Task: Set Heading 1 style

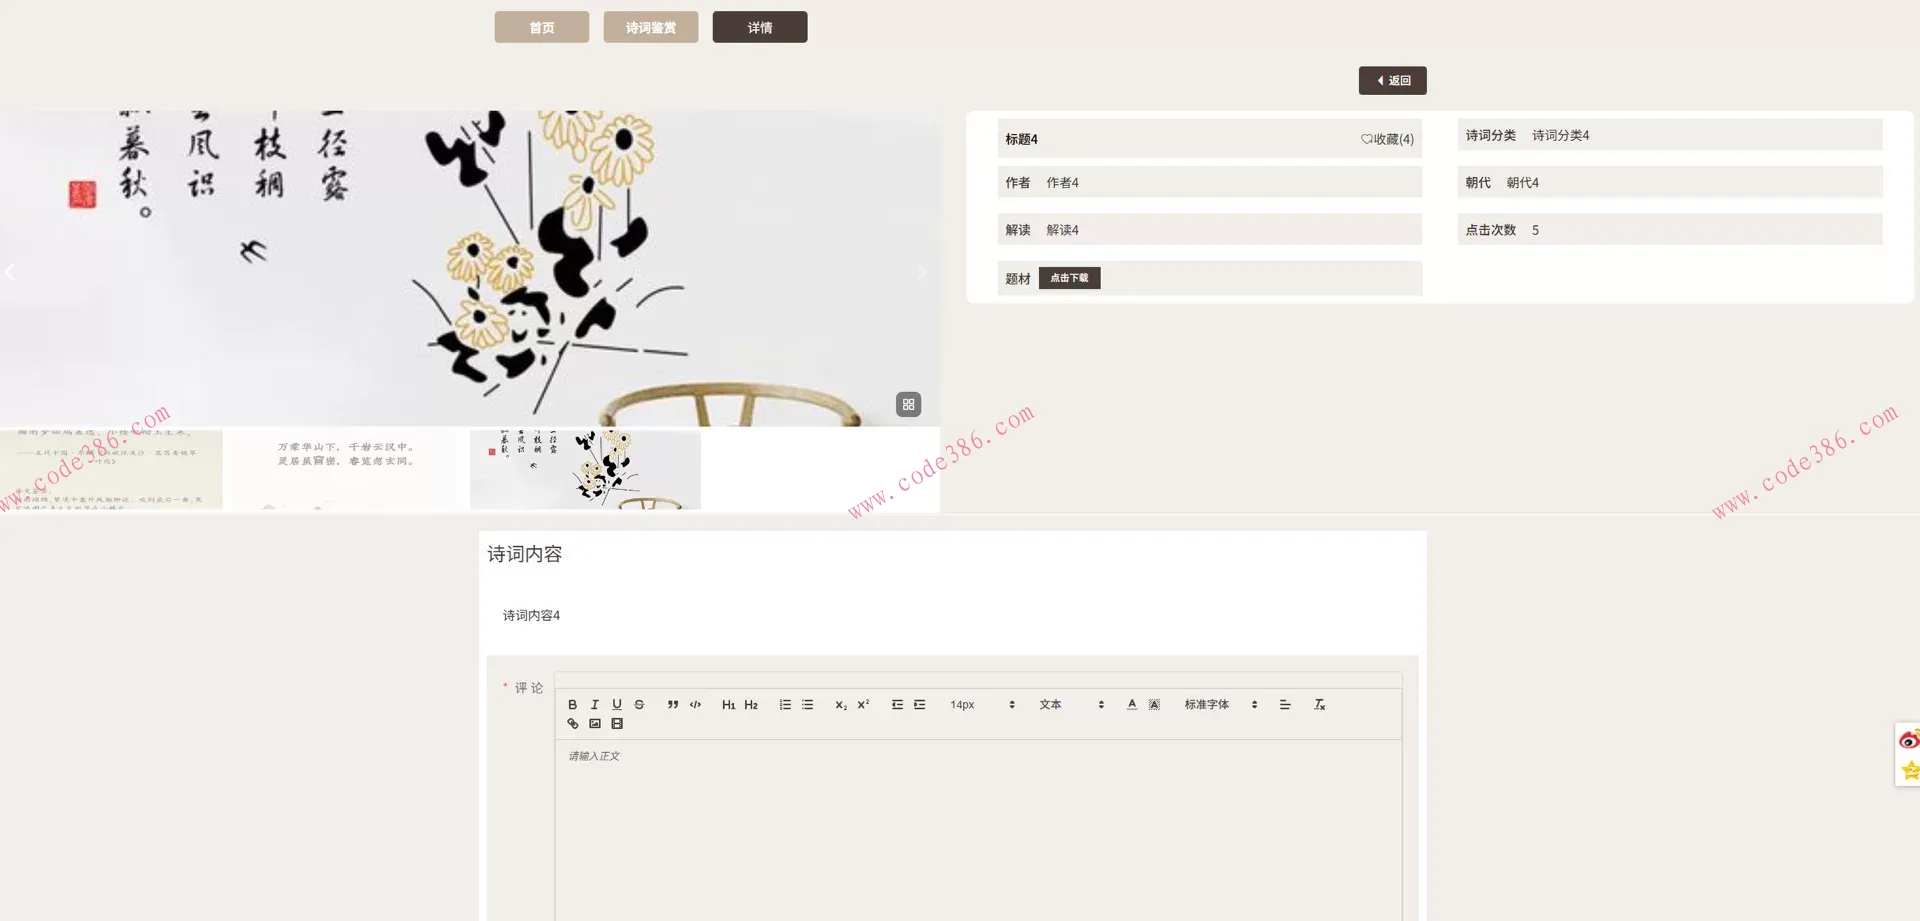Action: point(729,705)
